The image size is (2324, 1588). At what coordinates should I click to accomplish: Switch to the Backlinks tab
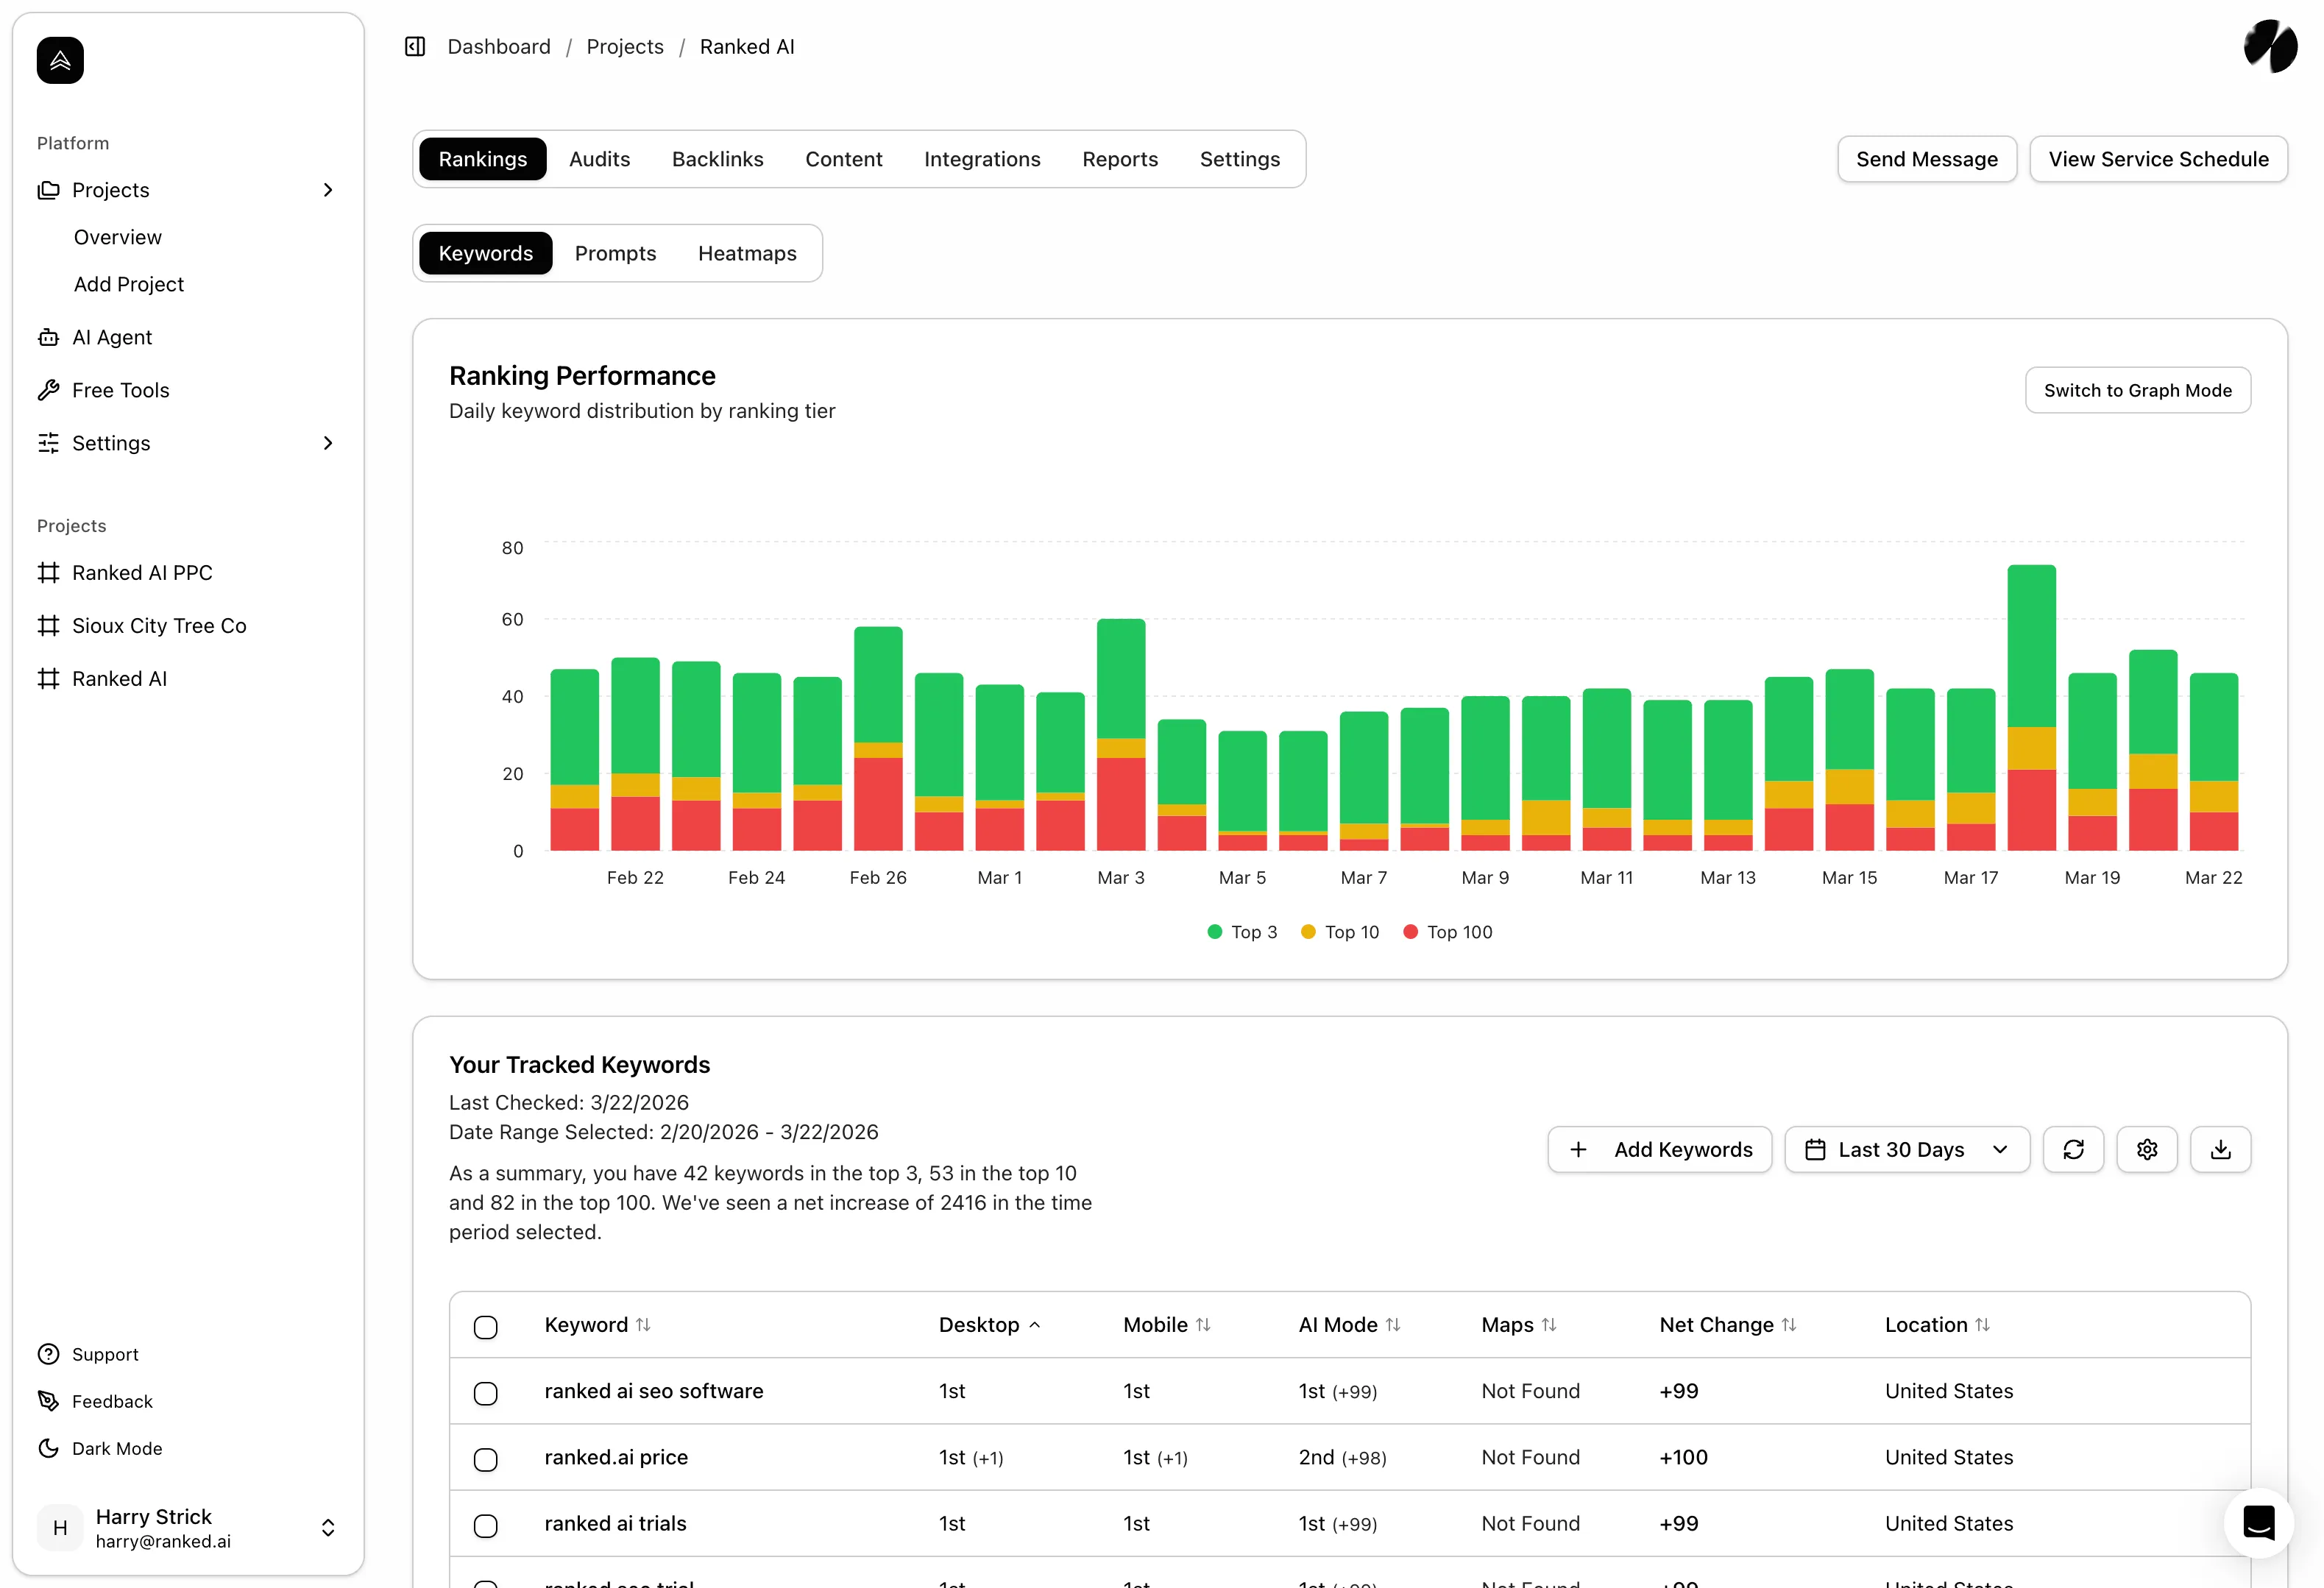point(717,159)
